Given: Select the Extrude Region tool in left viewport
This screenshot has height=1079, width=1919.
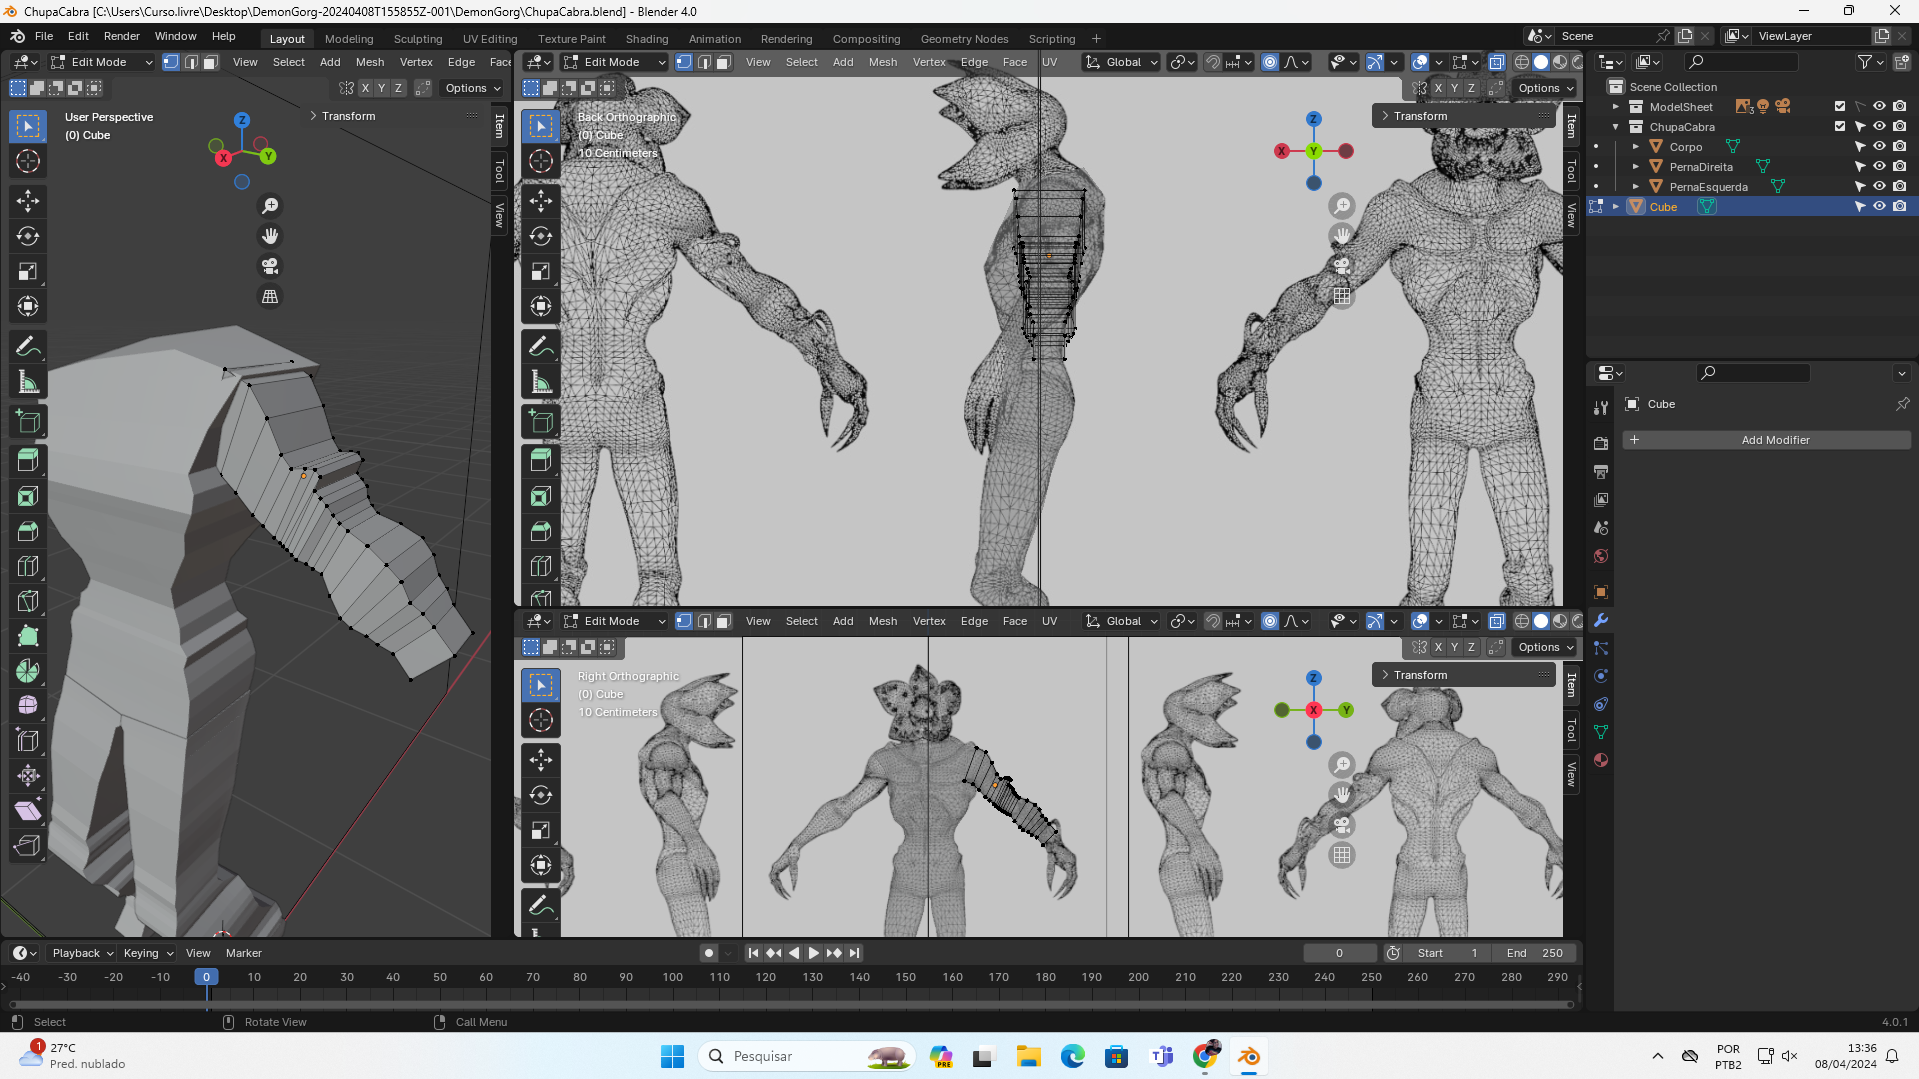Looking at the screenshot, I should click(28, 461).
